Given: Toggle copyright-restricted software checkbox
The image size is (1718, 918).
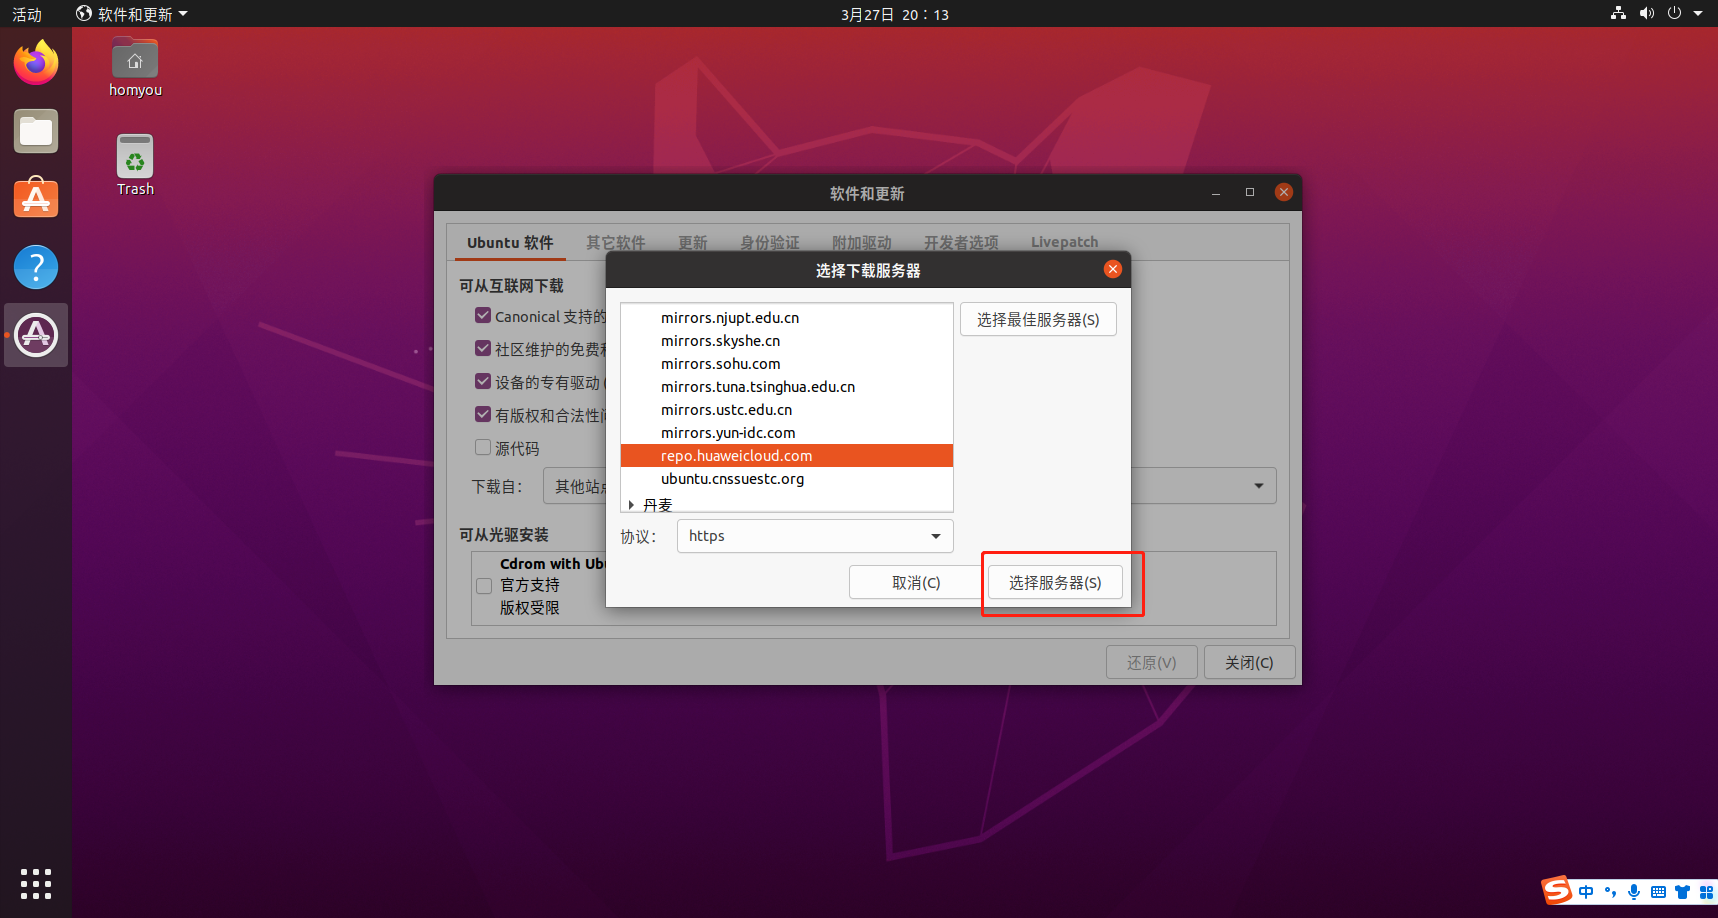Looking at the screenshot, I should click(483, 414).
